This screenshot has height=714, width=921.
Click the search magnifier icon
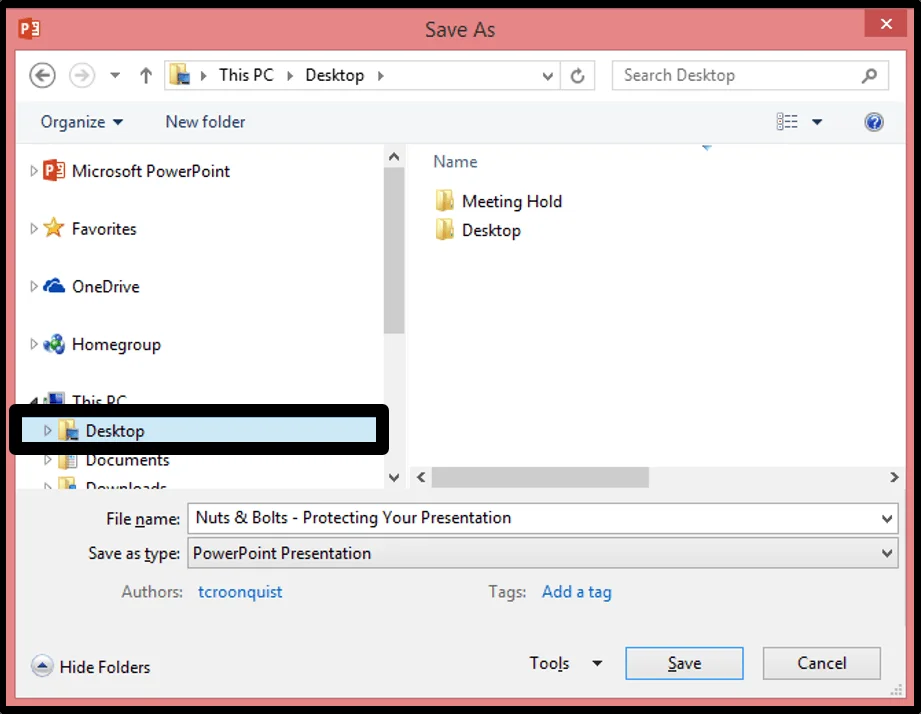pos(870,75)
